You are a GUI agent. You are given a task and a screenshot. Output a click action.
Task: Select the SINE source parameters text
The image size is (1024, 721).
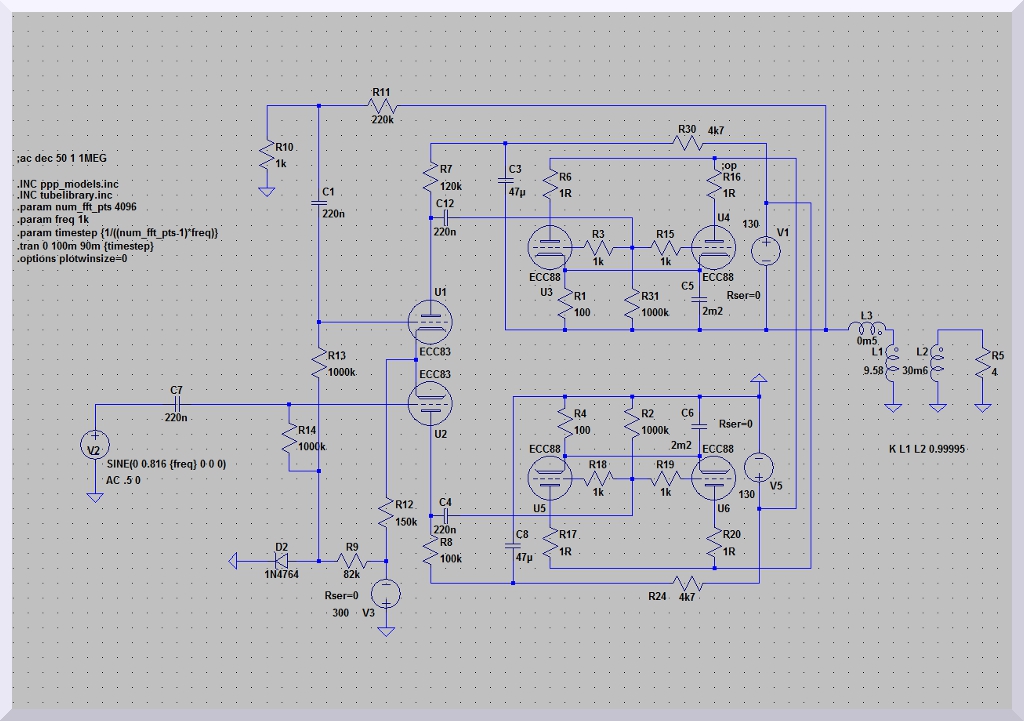[x=164, y=464]
